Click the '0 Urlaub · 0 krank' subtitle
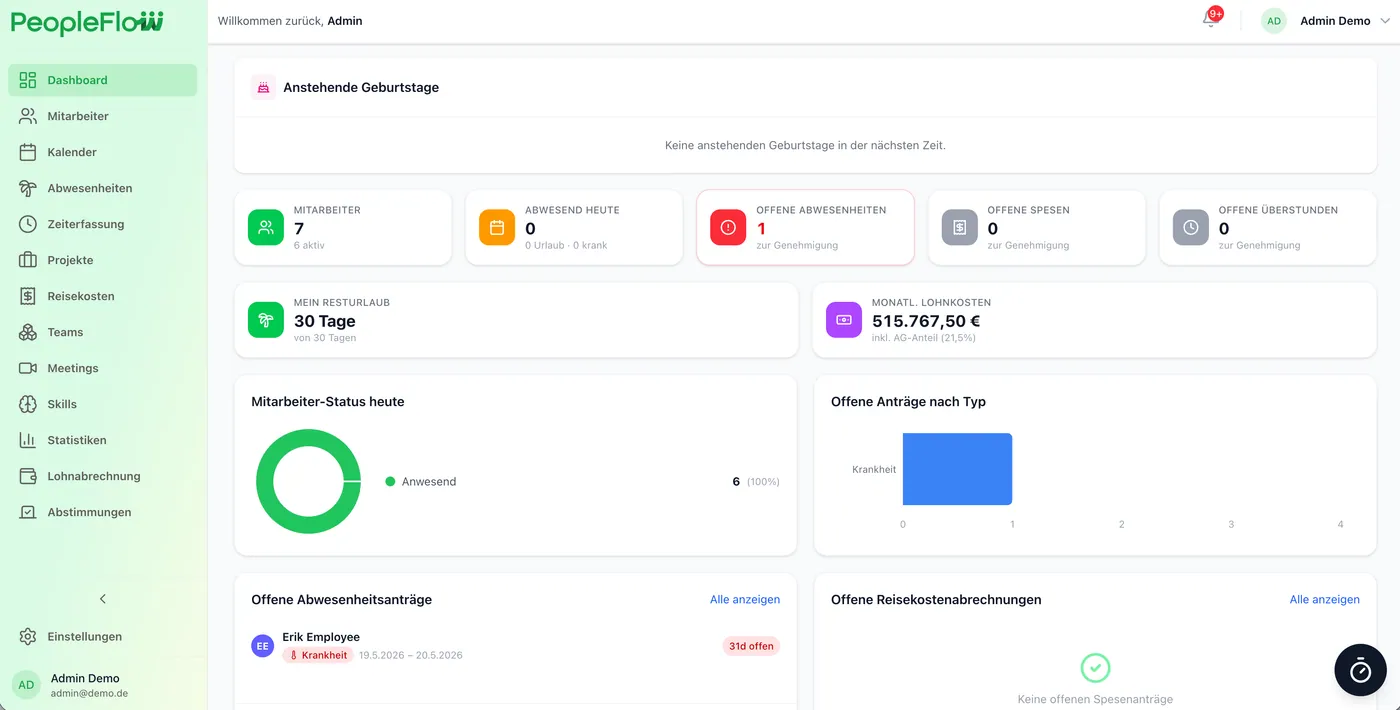Viewport: 1400px width, 710px height. pos(566,245)
